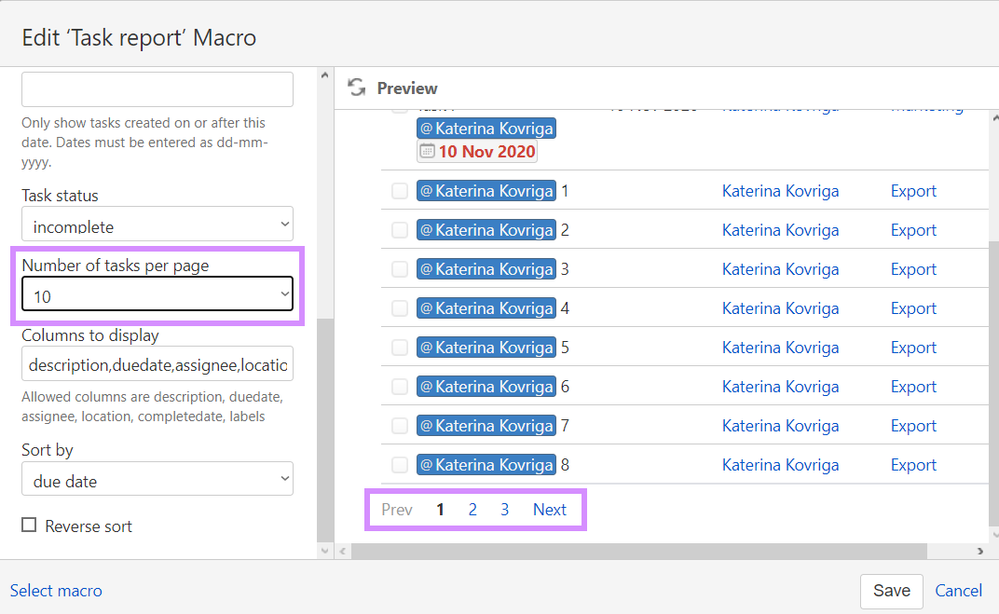
Task: Open assignee Katerina Kovriga in task 5 row
Action: click(780, 347)
